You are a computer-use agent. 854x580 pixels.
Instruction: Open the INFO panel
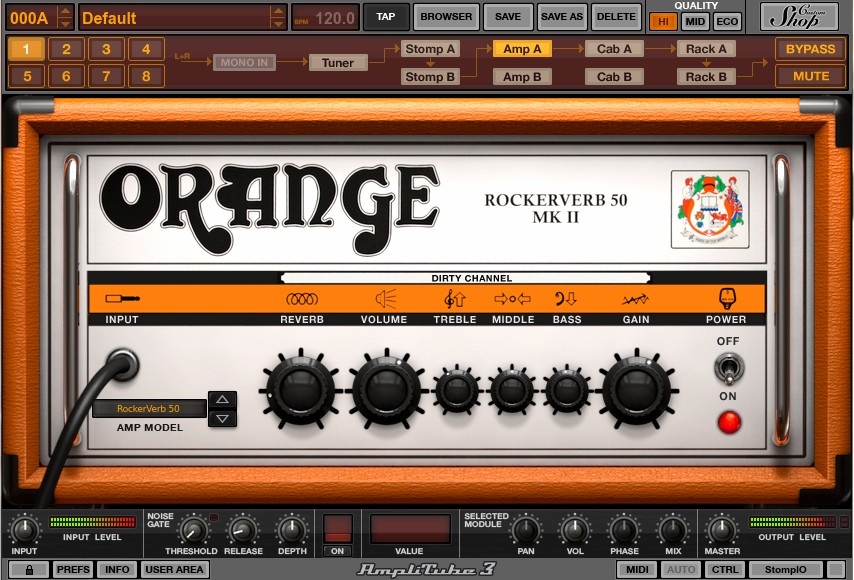coord(117,570)
